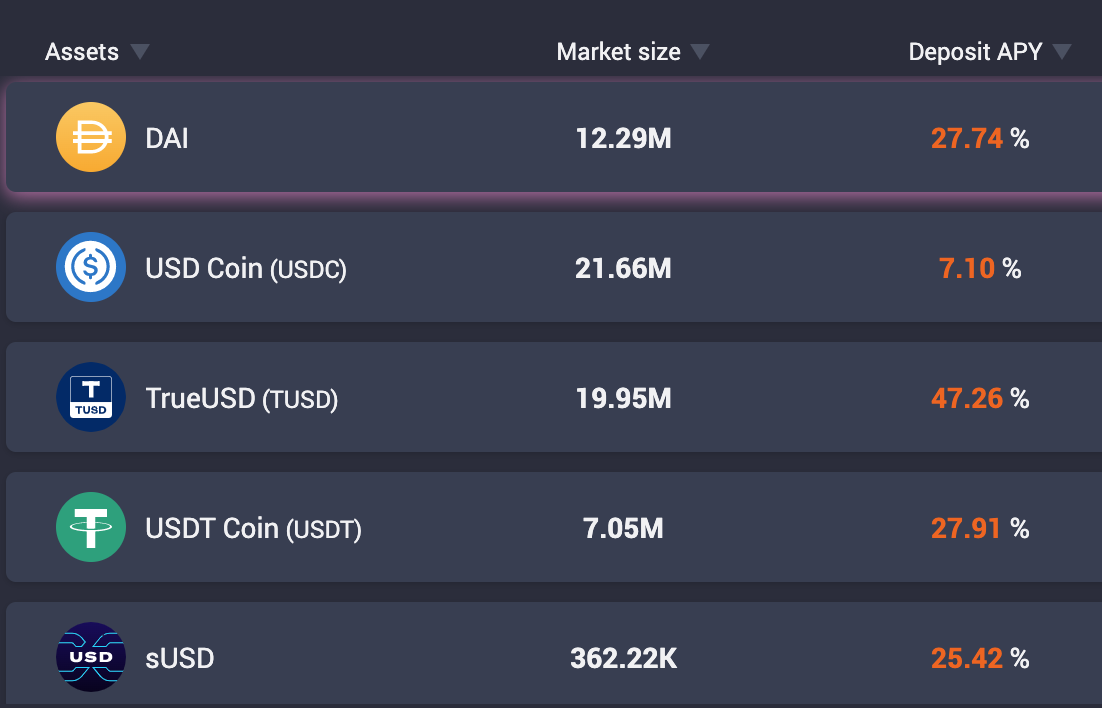Click the DAI coin icon
This screenshot has height=708, width=1102.
click(91, 137)
